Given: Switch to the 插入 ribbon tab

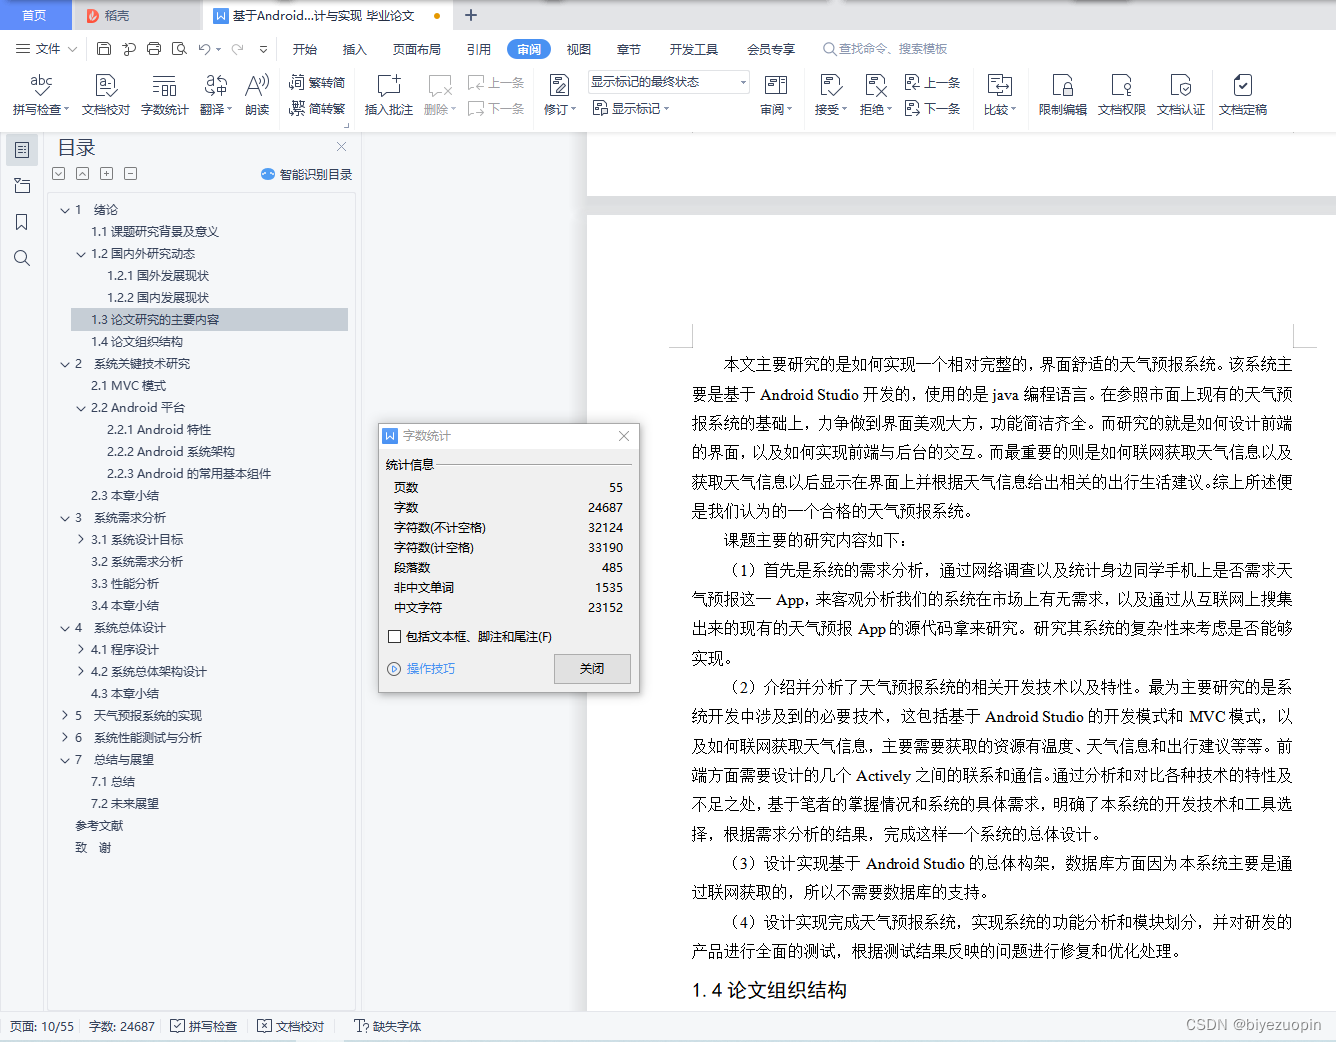Looking at the screenshot, I should [355, 49].
